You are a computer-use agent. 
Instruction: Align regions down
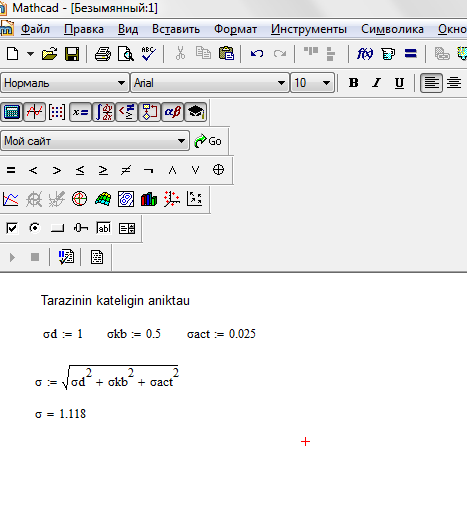tap(331, 54)
